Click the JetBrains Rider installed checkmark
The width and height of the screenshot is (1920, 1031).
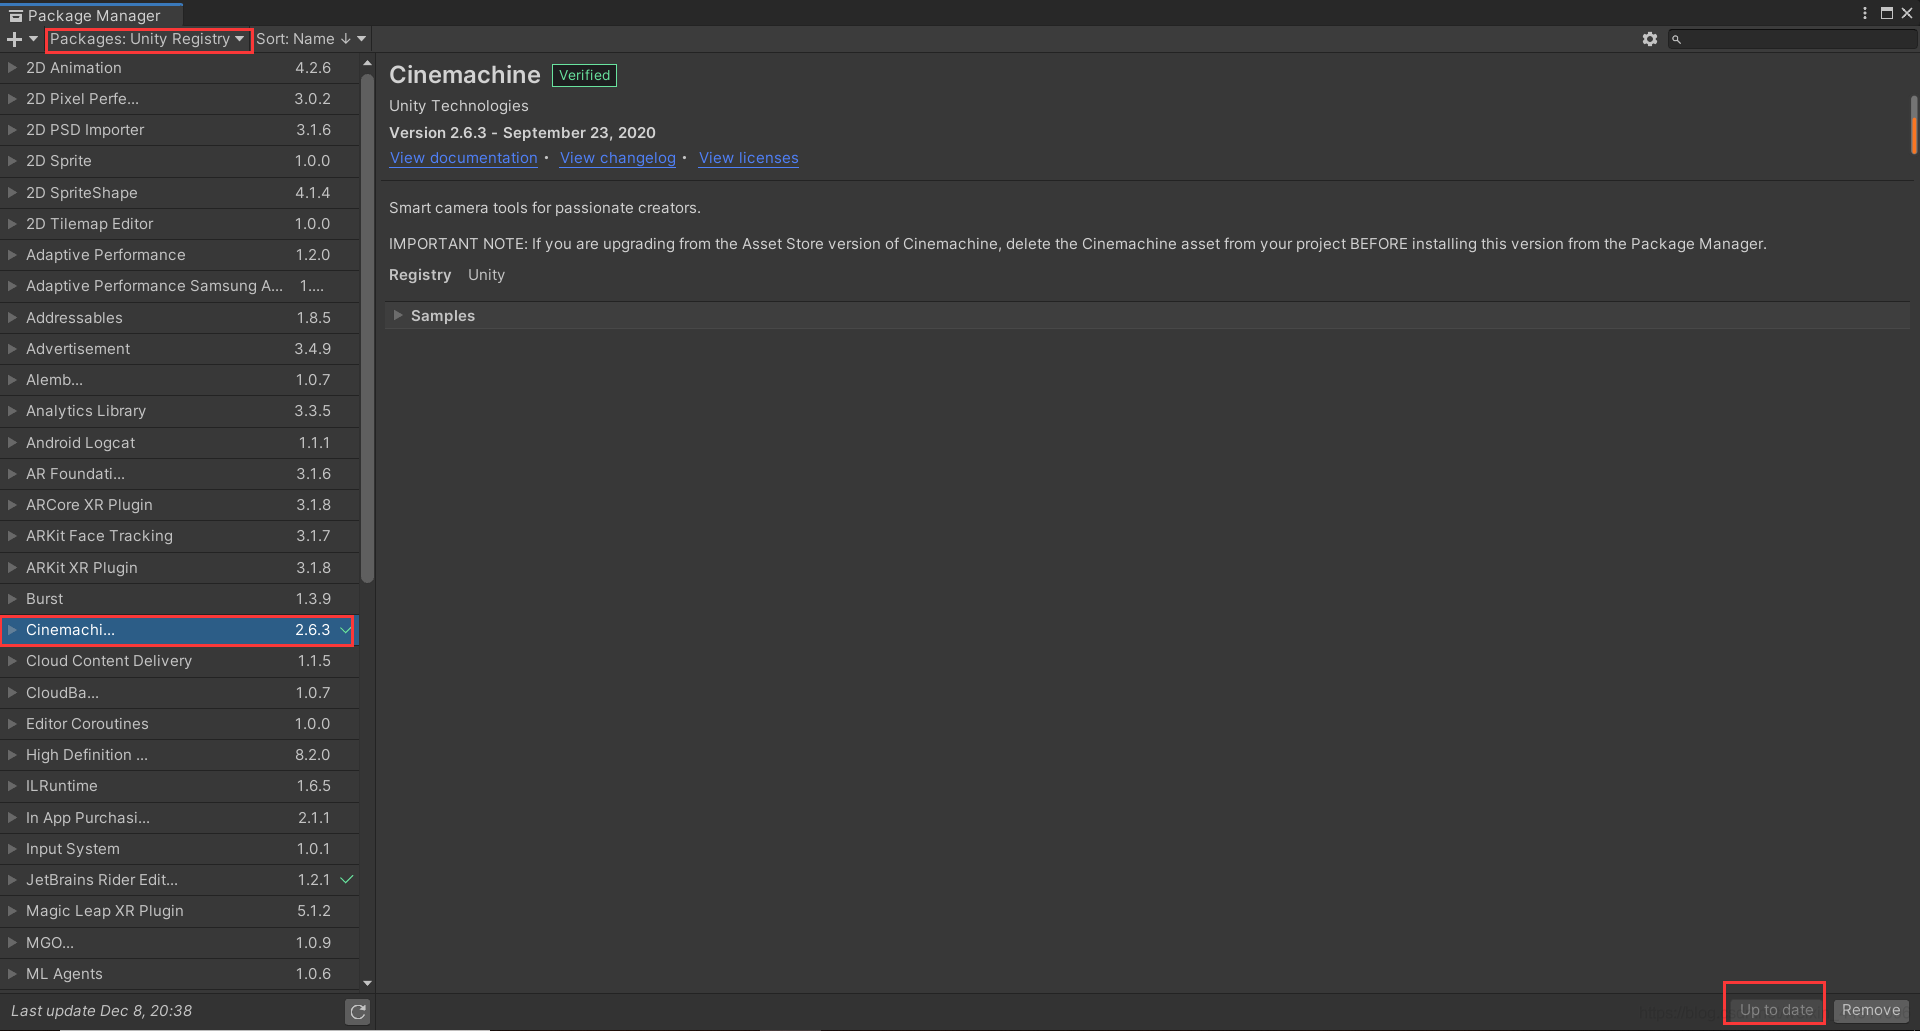click(347, 880)
